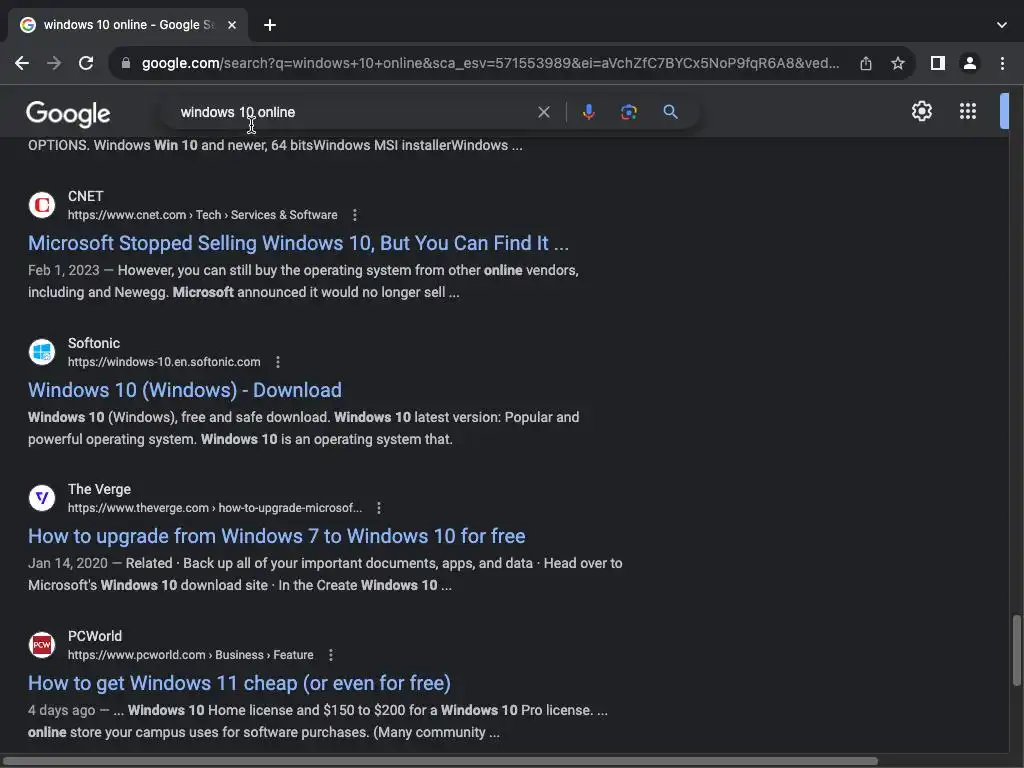The width and height of the screenshot is (1024, 768).
Task: Open How to upgrade from Windows 7 article
Action: point(277,536)
